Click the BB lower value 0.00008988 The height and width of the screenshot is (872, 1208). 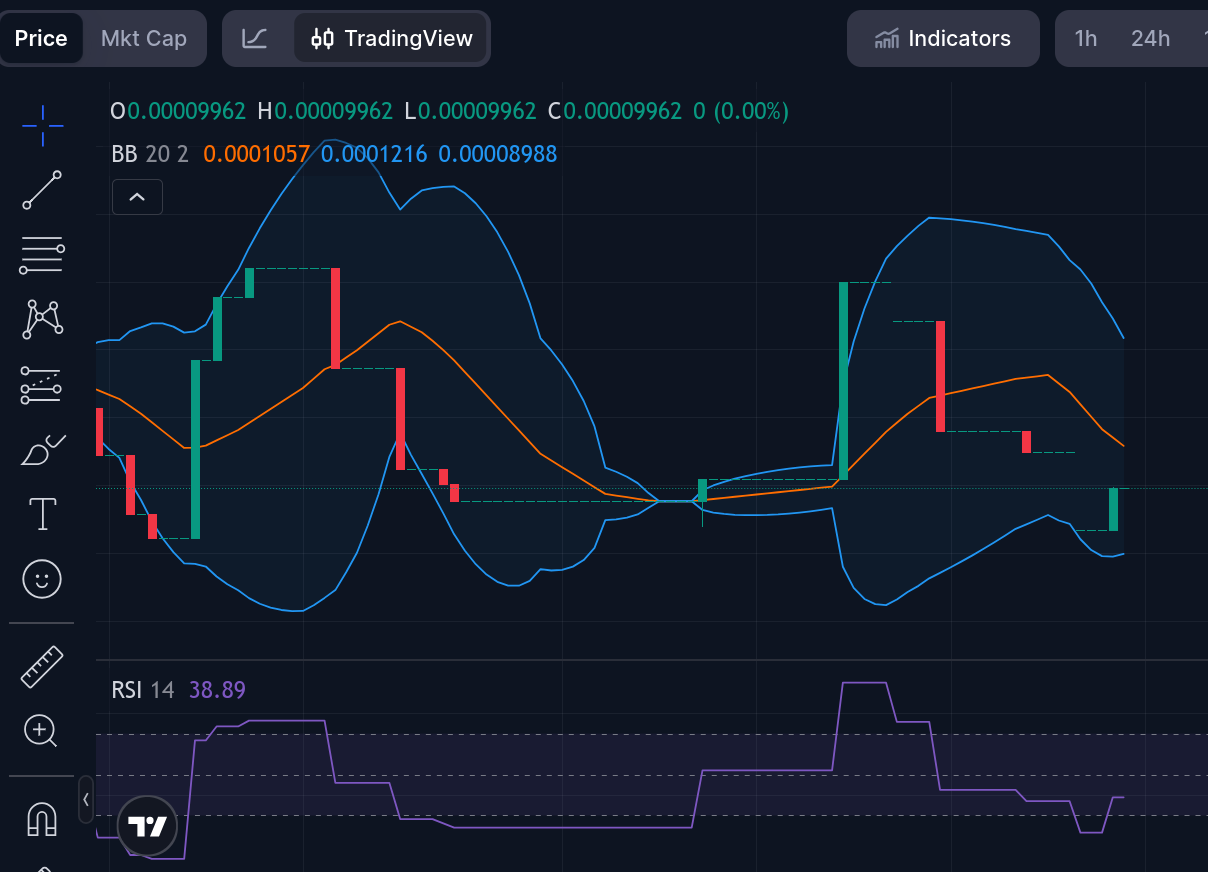coord(498,154)
